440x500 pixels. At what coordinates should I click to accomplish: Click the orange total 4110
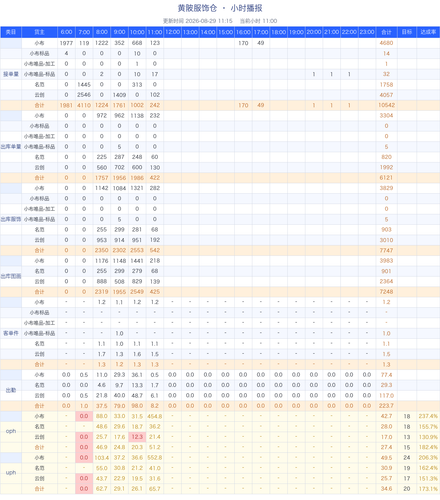click(84, 105)
